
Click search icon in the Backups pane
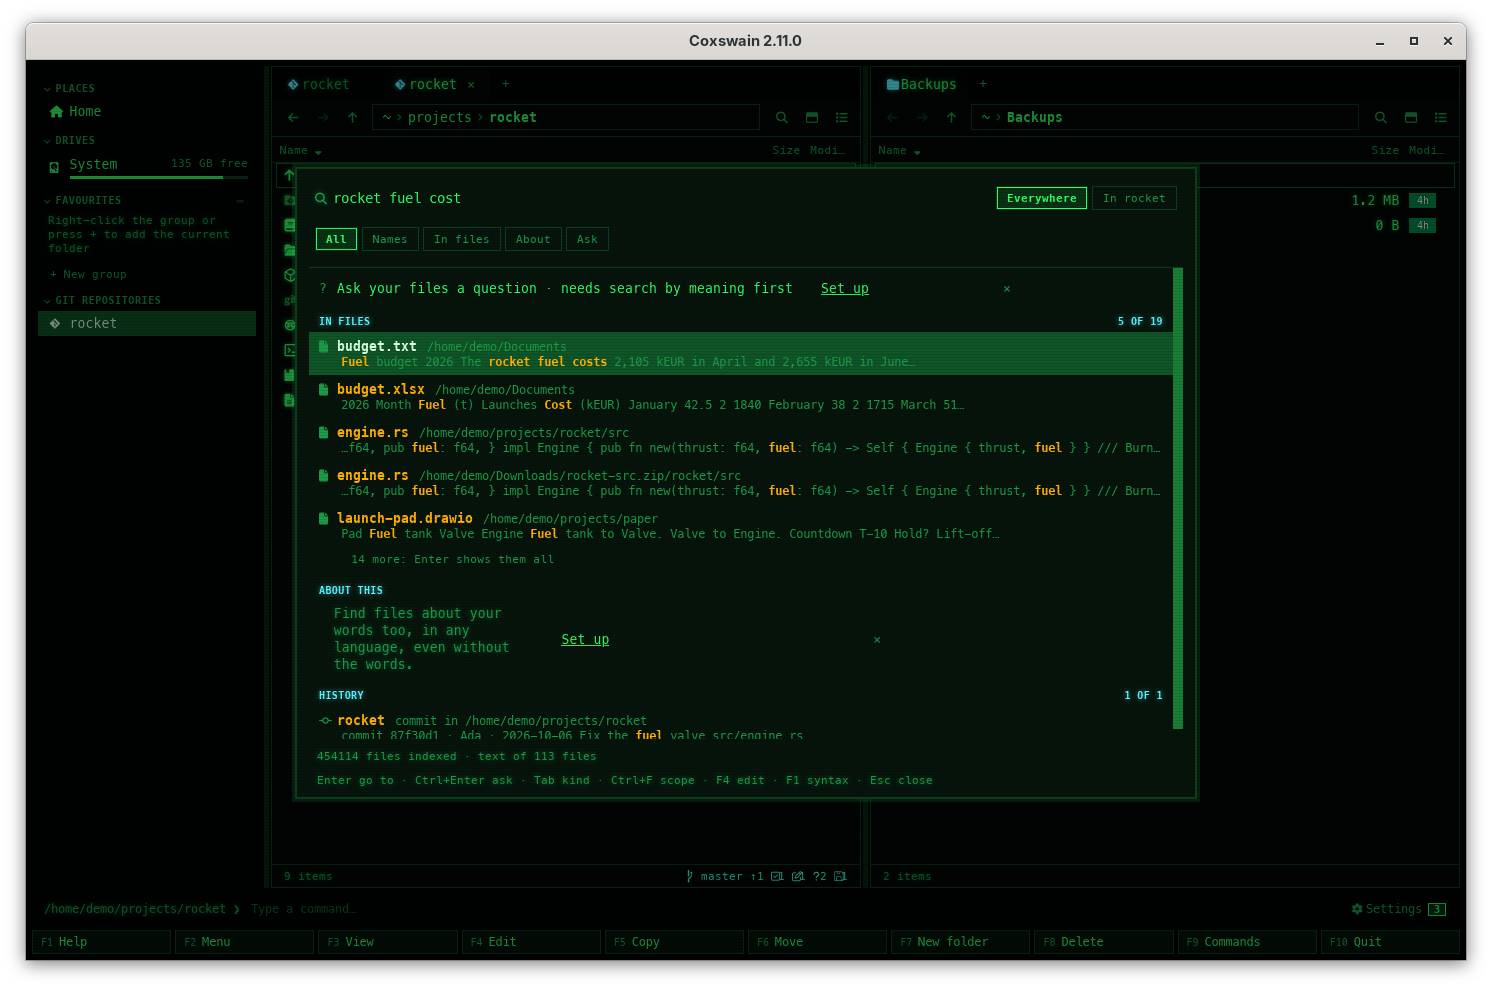[x=1381, y=118]
